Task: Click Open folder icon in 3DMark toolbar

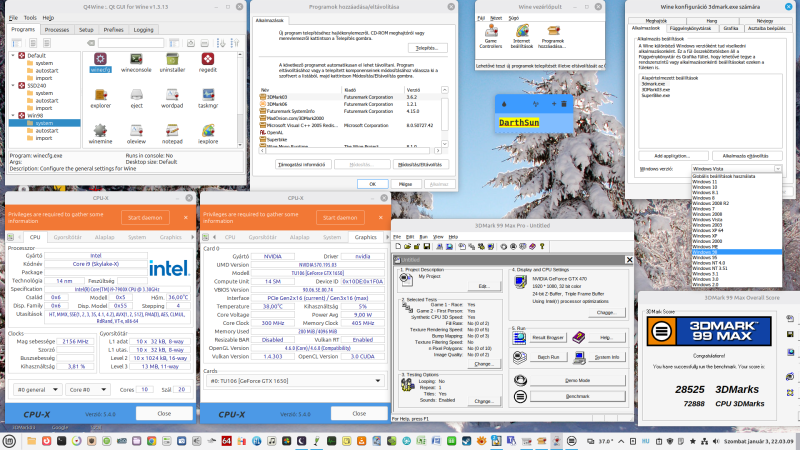Action: (x=407, y=246)
